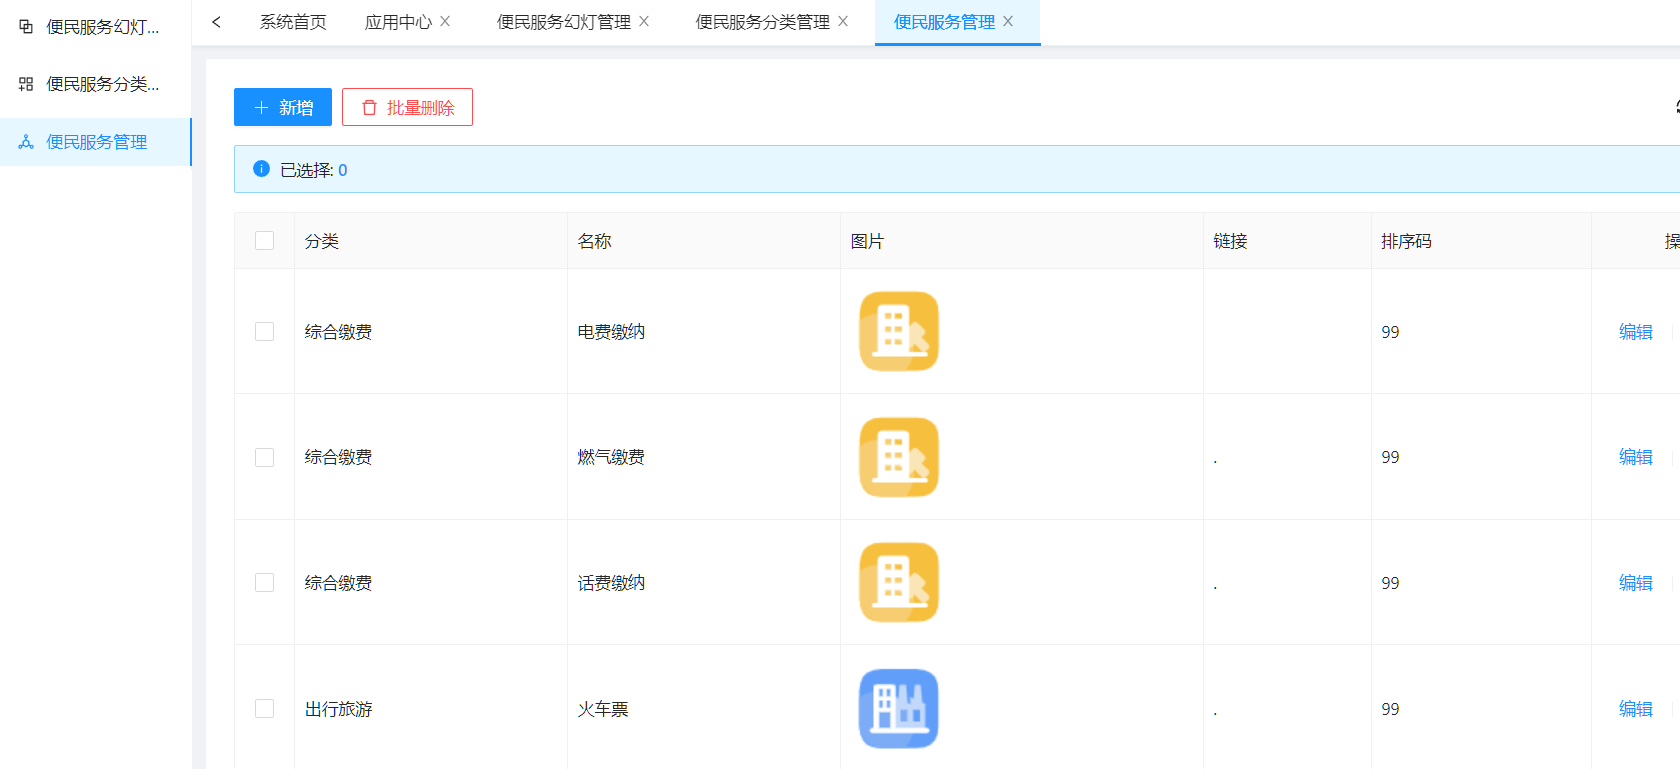
Task: Click the 便民服务管理 sidebar icon
Action: [26, 142]
